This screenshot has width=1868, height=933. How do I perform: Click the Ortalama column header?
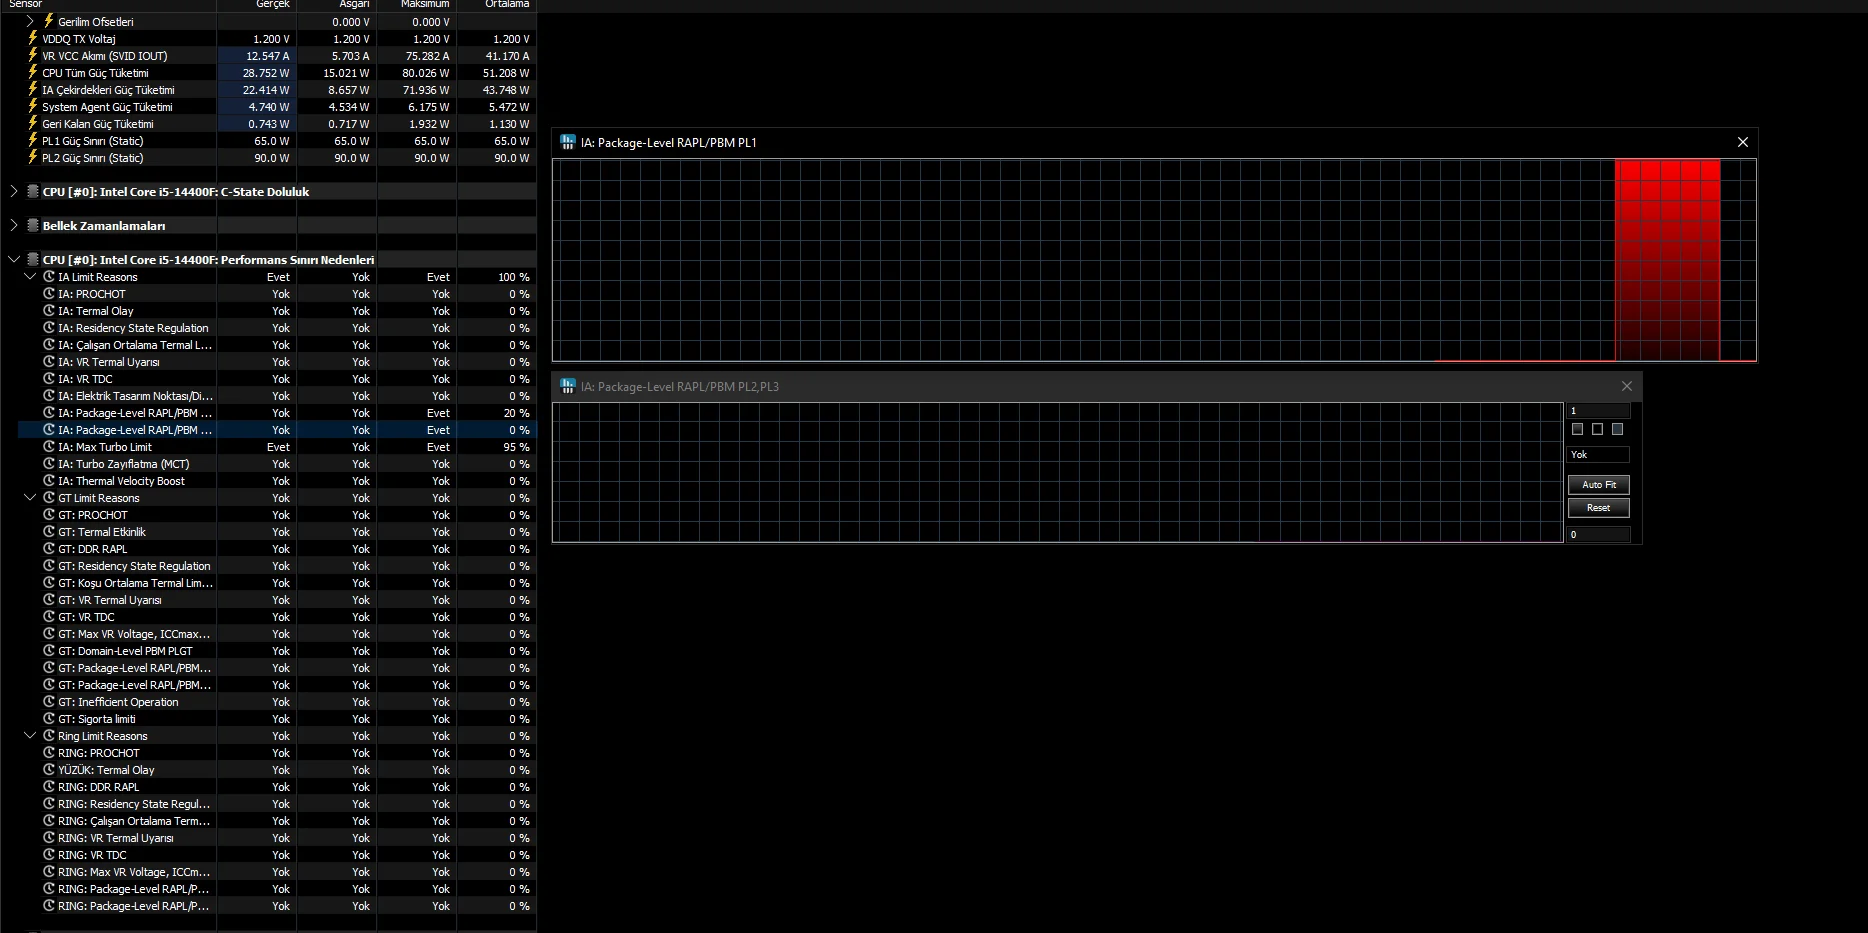point(497,5)
